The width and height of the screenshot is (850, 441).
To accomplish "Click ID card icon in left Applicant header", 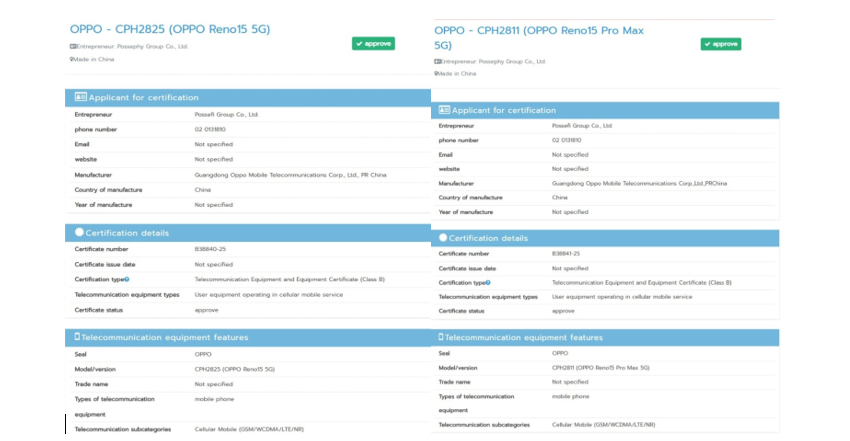I will 81,97.
